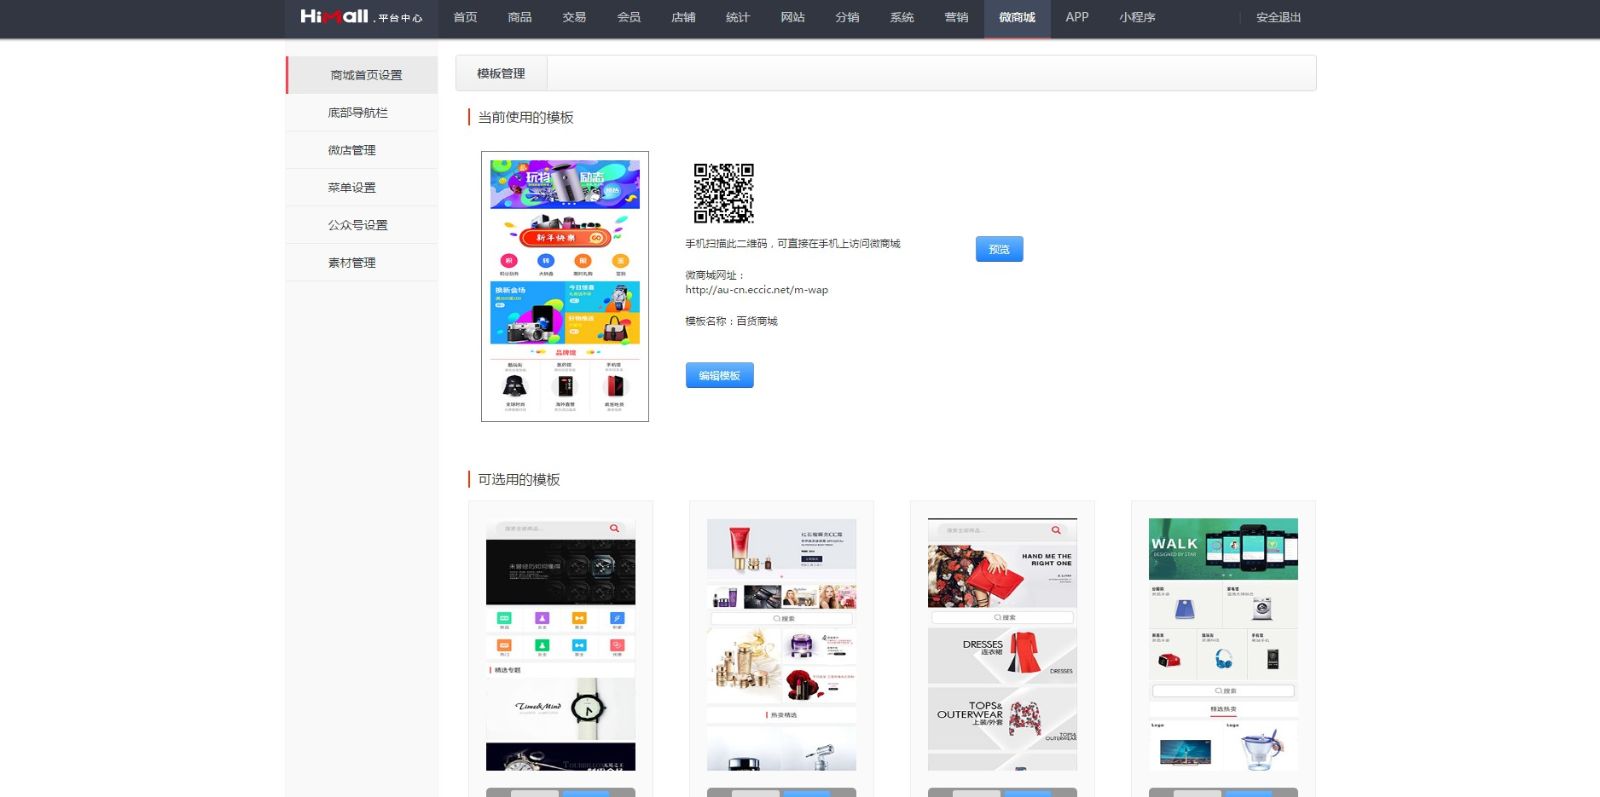
Task: Click the Himall platform center logo
Action: tap(361, 17)
